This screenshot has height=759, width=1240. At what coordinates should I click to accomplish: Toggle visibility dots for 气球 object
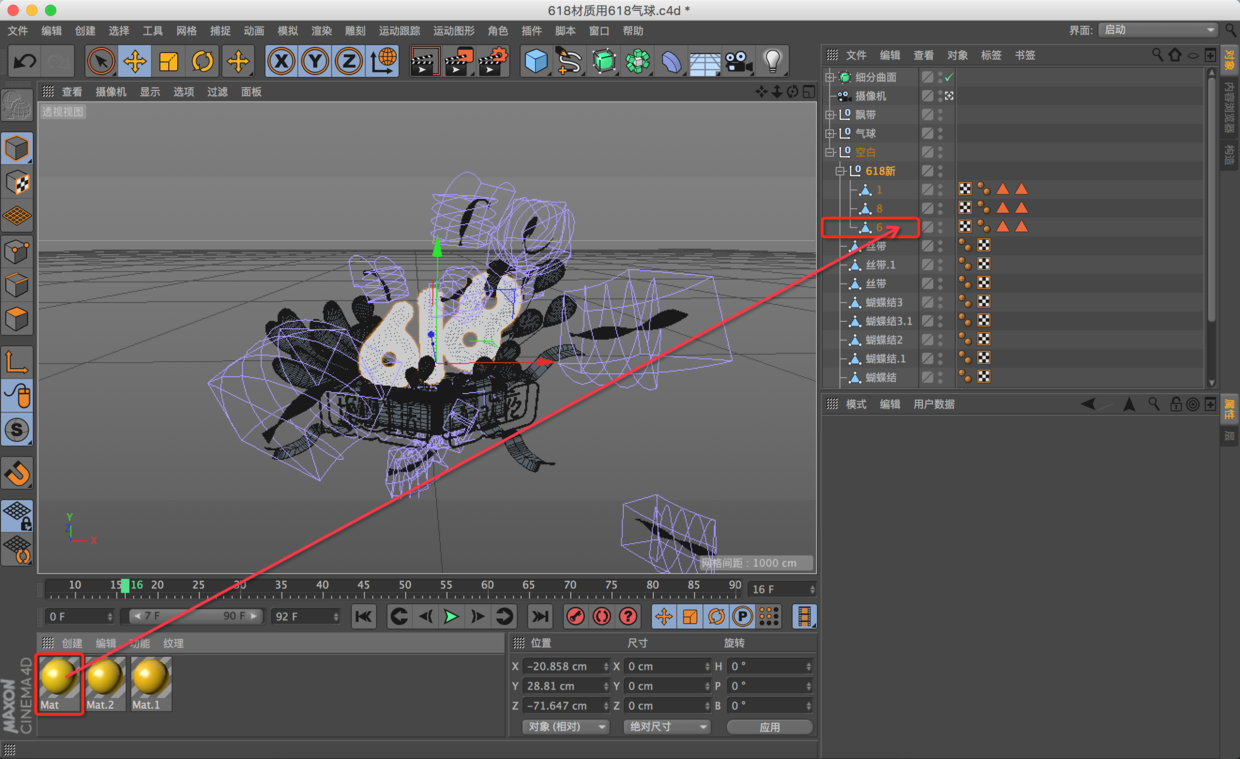click(940, 133)
